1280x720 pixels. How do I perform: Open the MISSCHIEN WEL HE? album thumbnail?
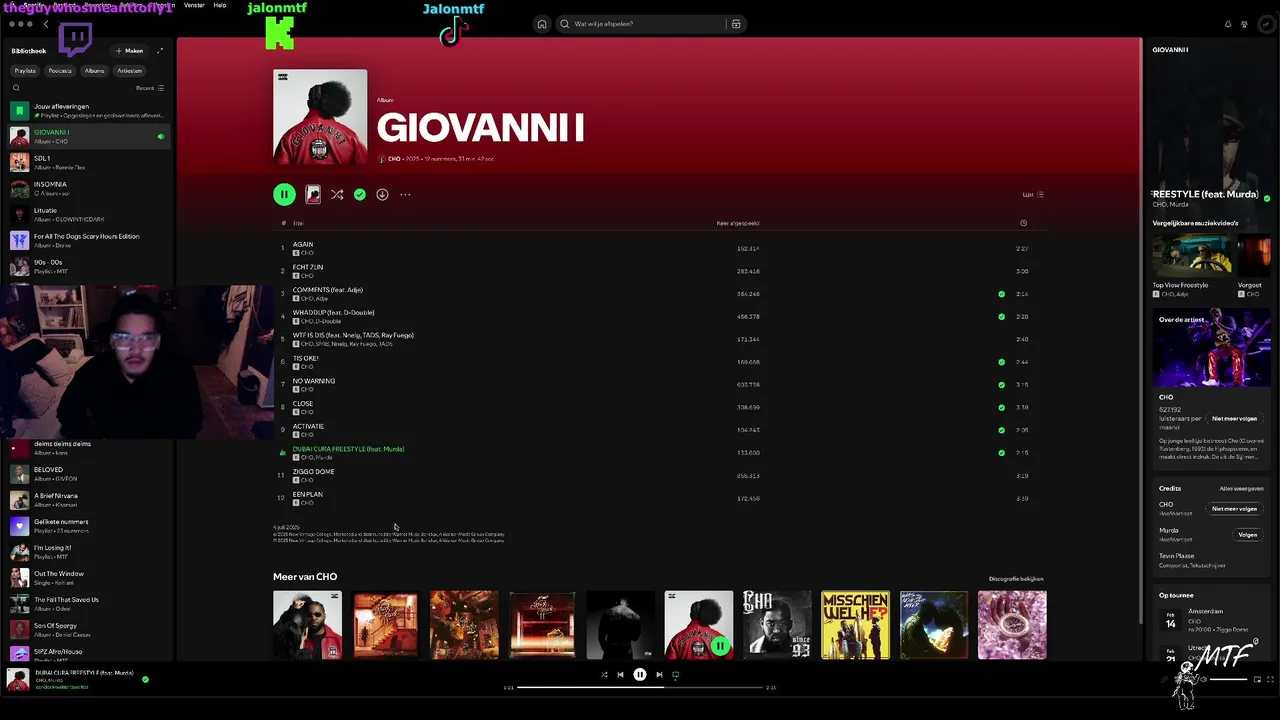(x=855, y=625)
